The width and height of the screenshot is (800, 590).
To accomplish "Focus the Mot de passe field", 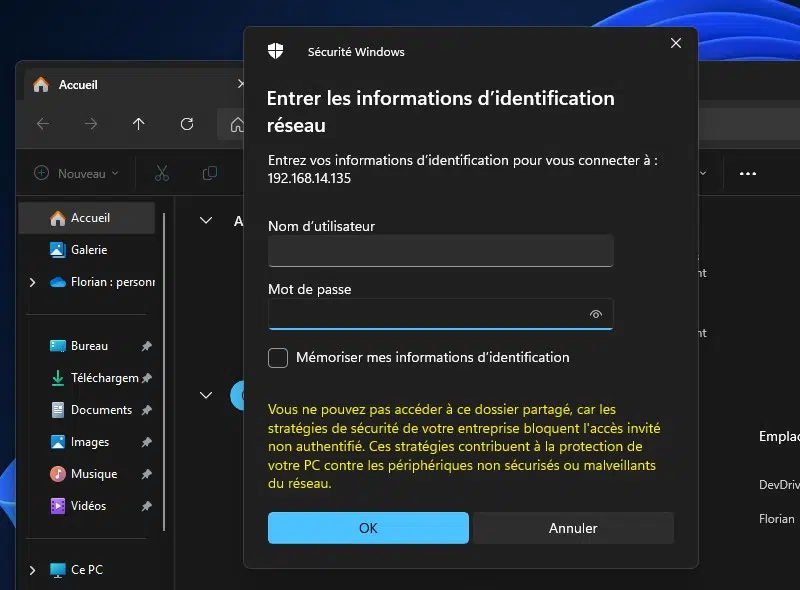I will click(x=425, y=314).
